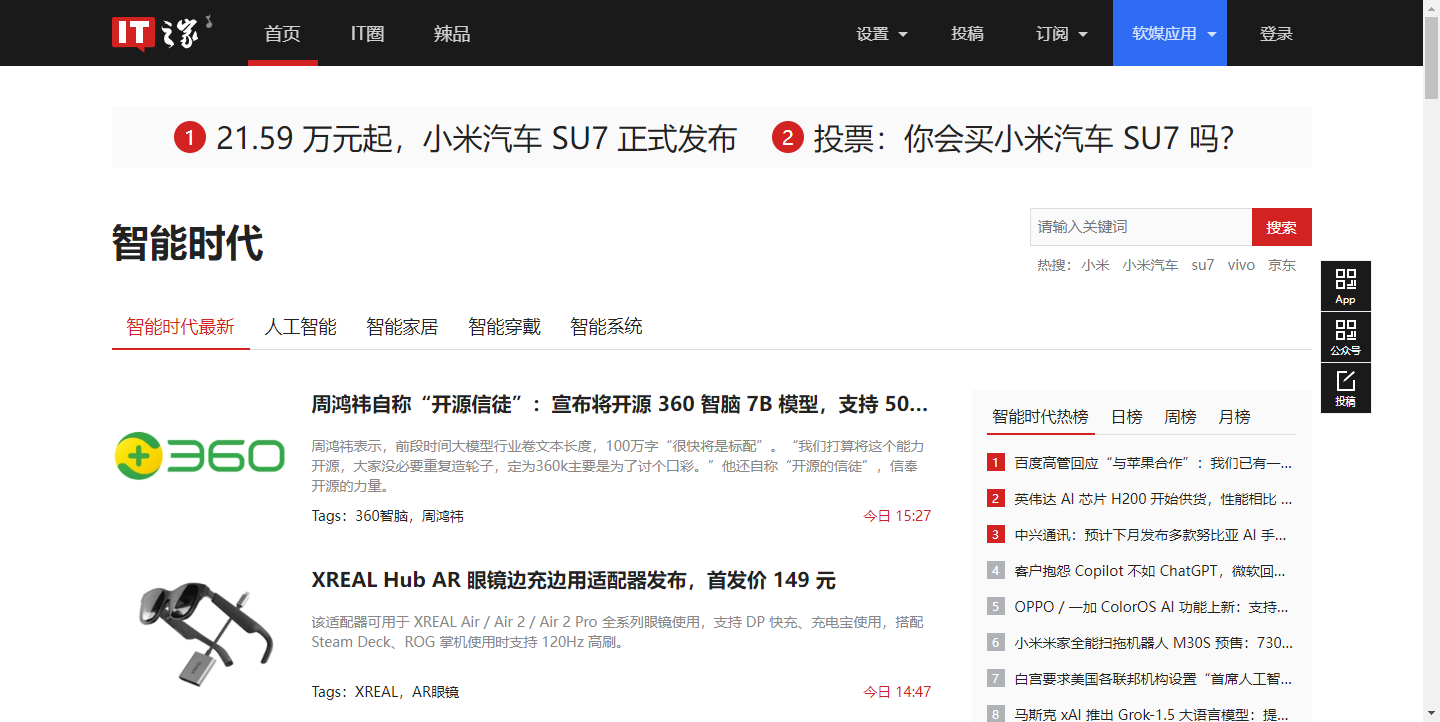Click the page vertical scrollbar thumb
The width and height of the screenshot is (1440, 722).
click(x=1431, y=58)
